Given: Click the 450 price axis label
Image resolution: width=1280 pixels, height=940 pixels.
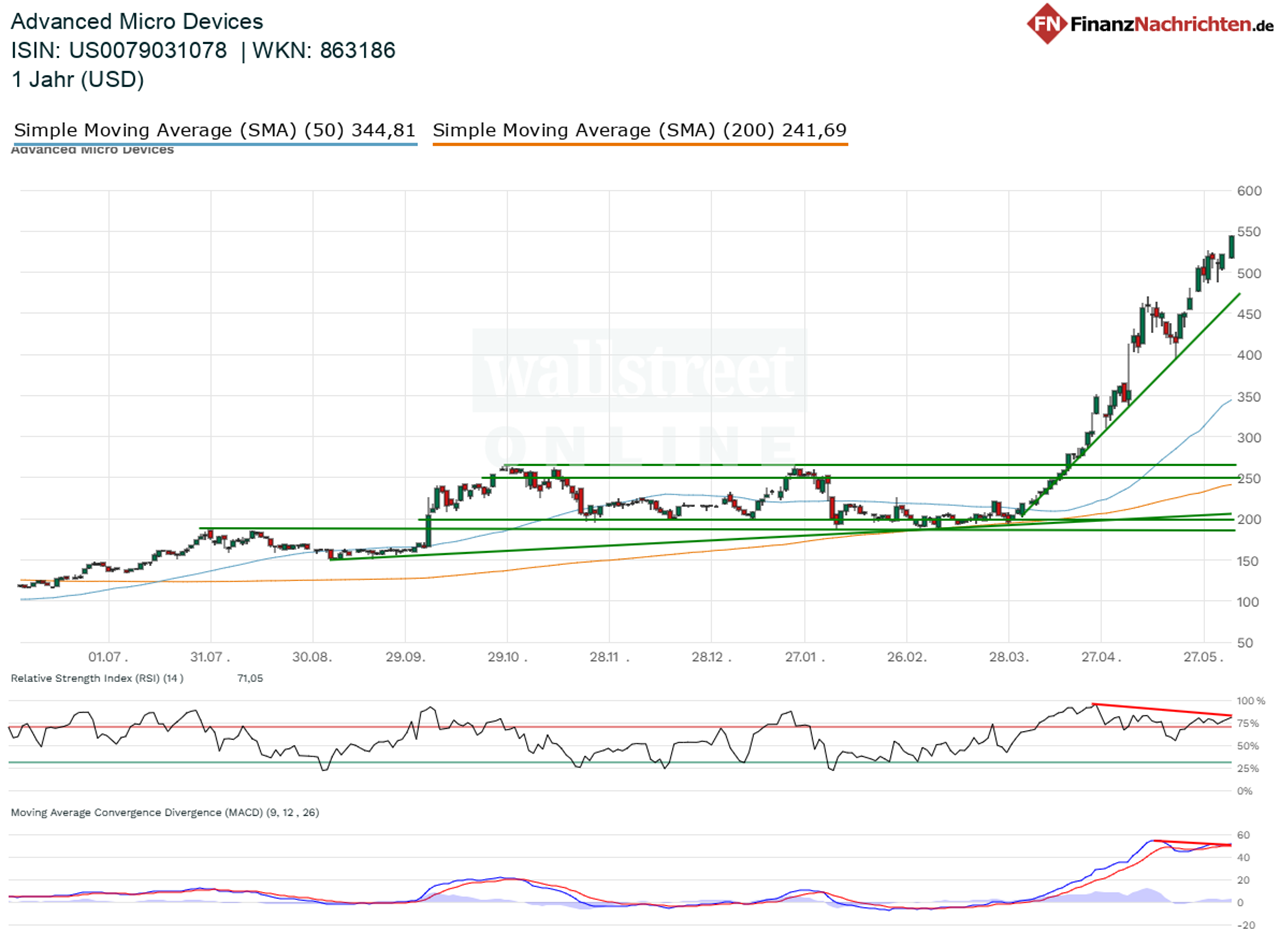Looking at the screenshot, I should click(x=1251, y=314).
